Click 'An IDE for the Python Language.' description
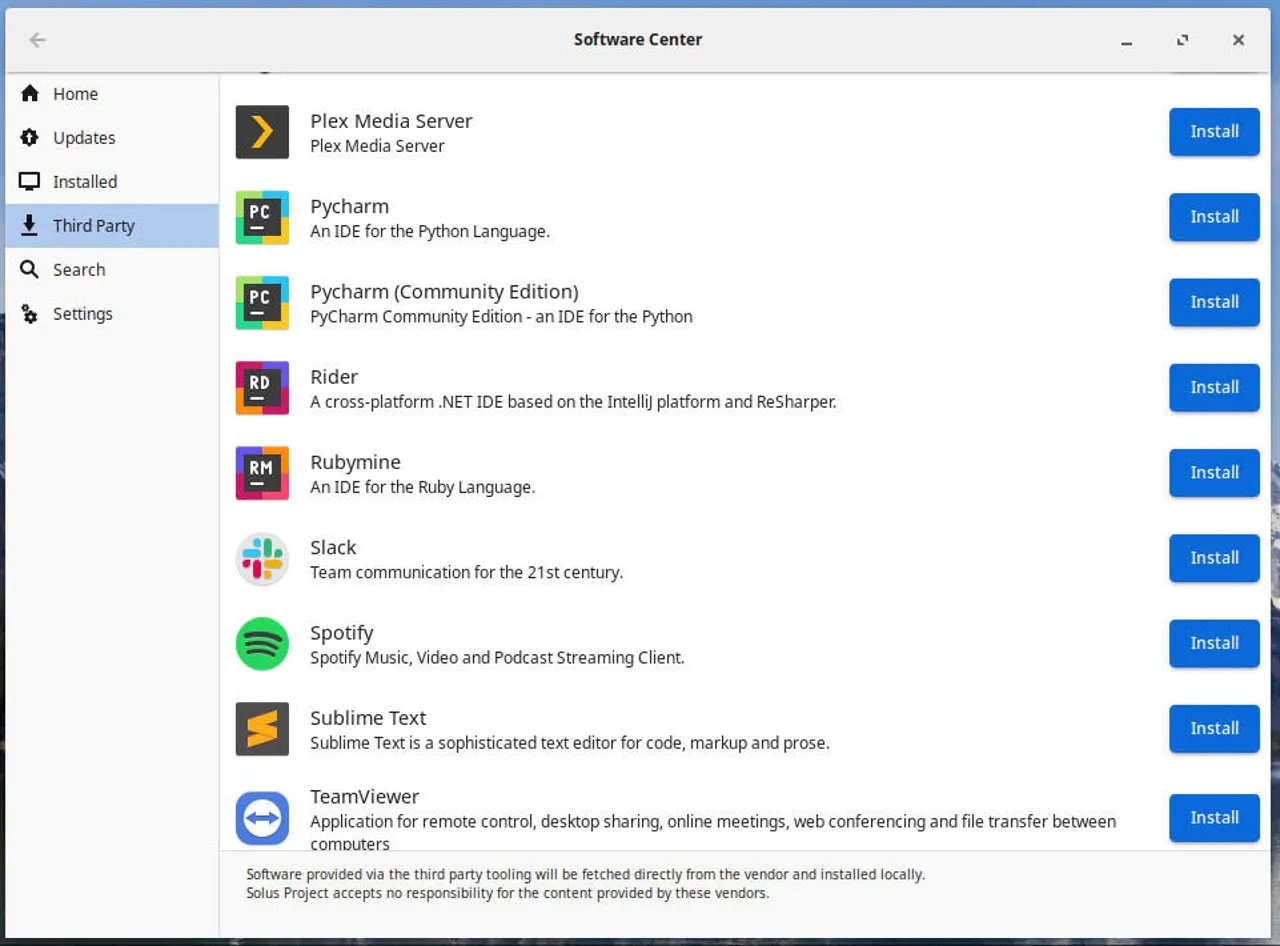 point(430,232)
